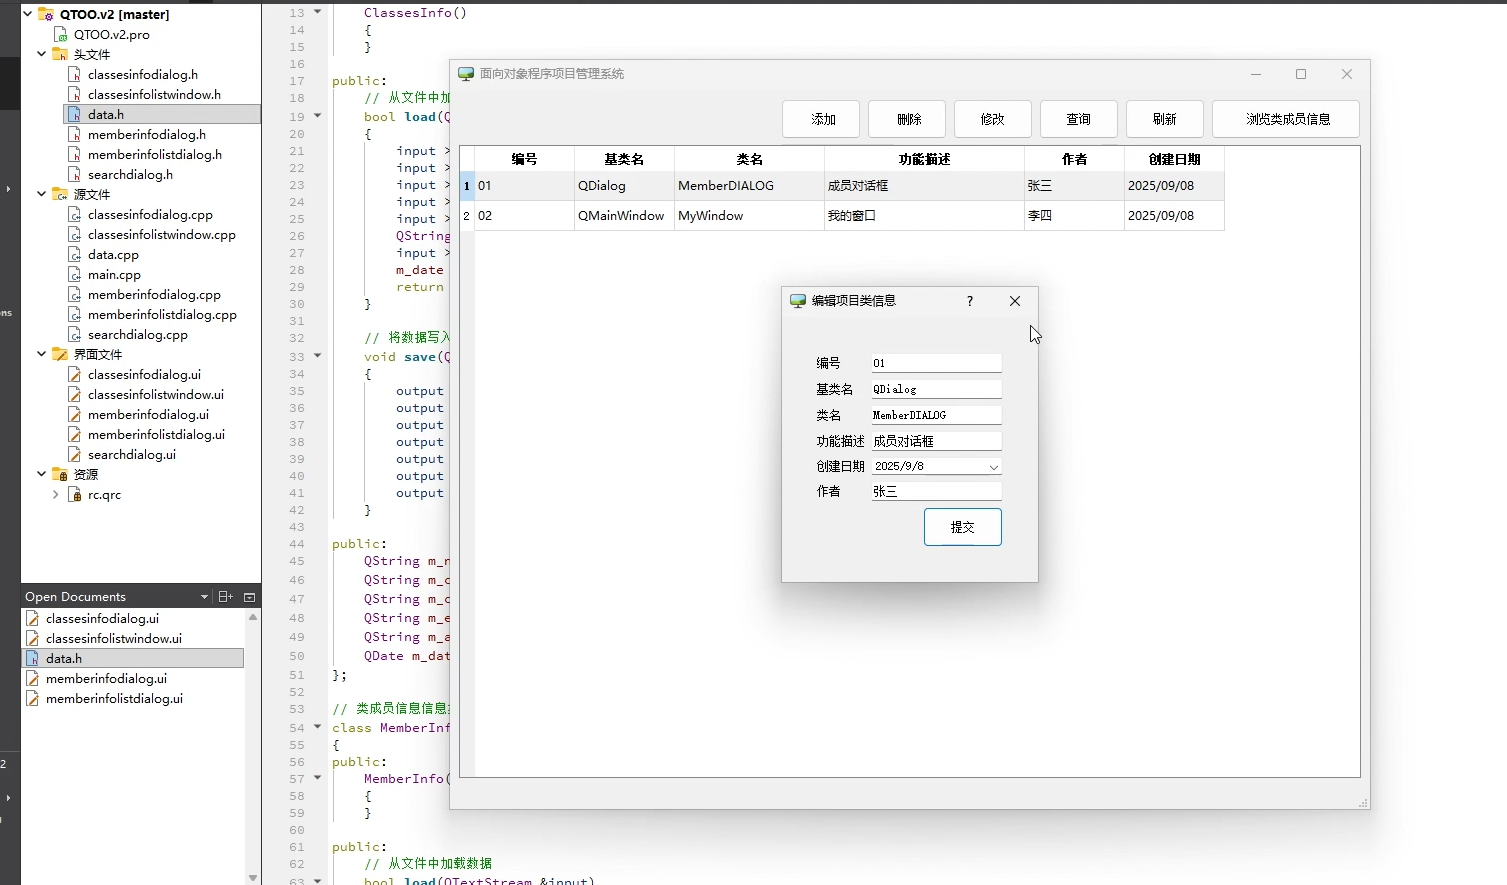
Task: Open classesinfodialog.ui in the project tree
Action: tap(144, 374)
